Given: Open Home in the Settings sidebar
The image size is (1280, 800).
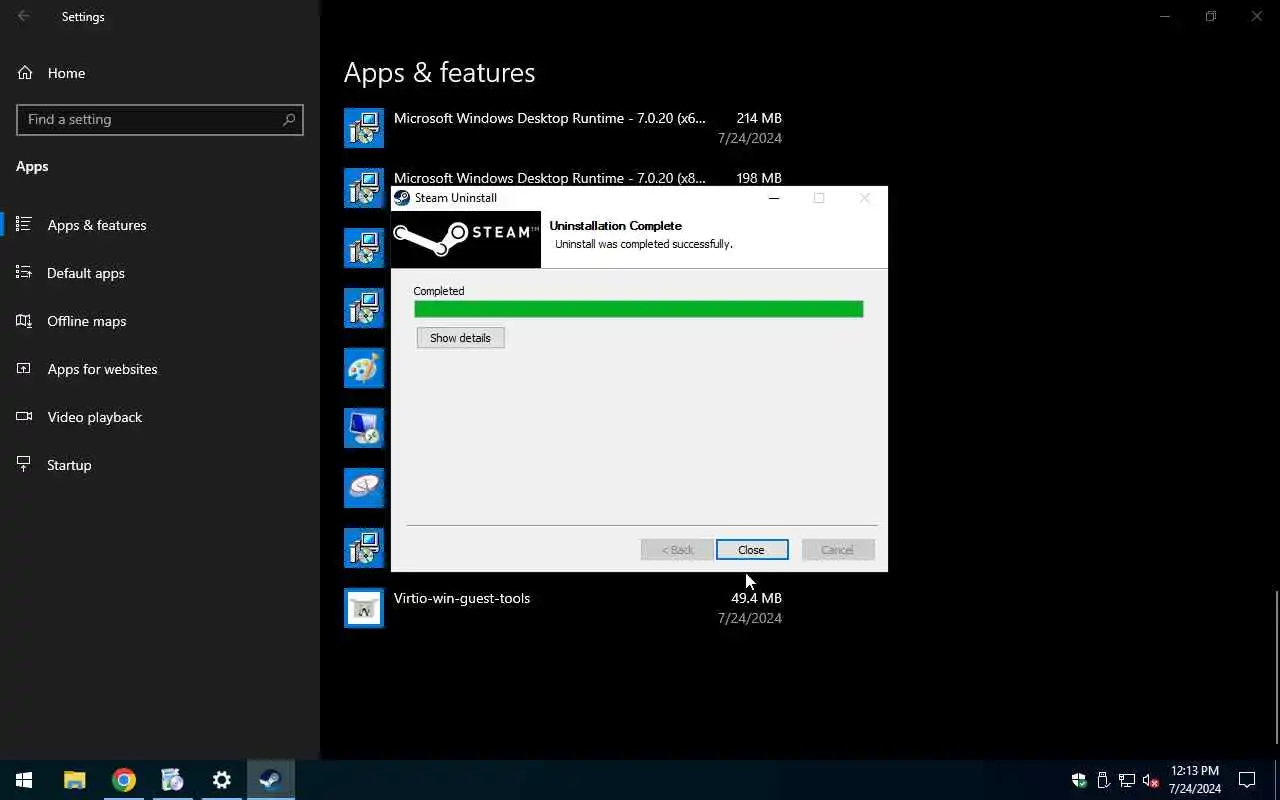Looking at the screenshot, I should pyautogui.click(x=160, y=73).
